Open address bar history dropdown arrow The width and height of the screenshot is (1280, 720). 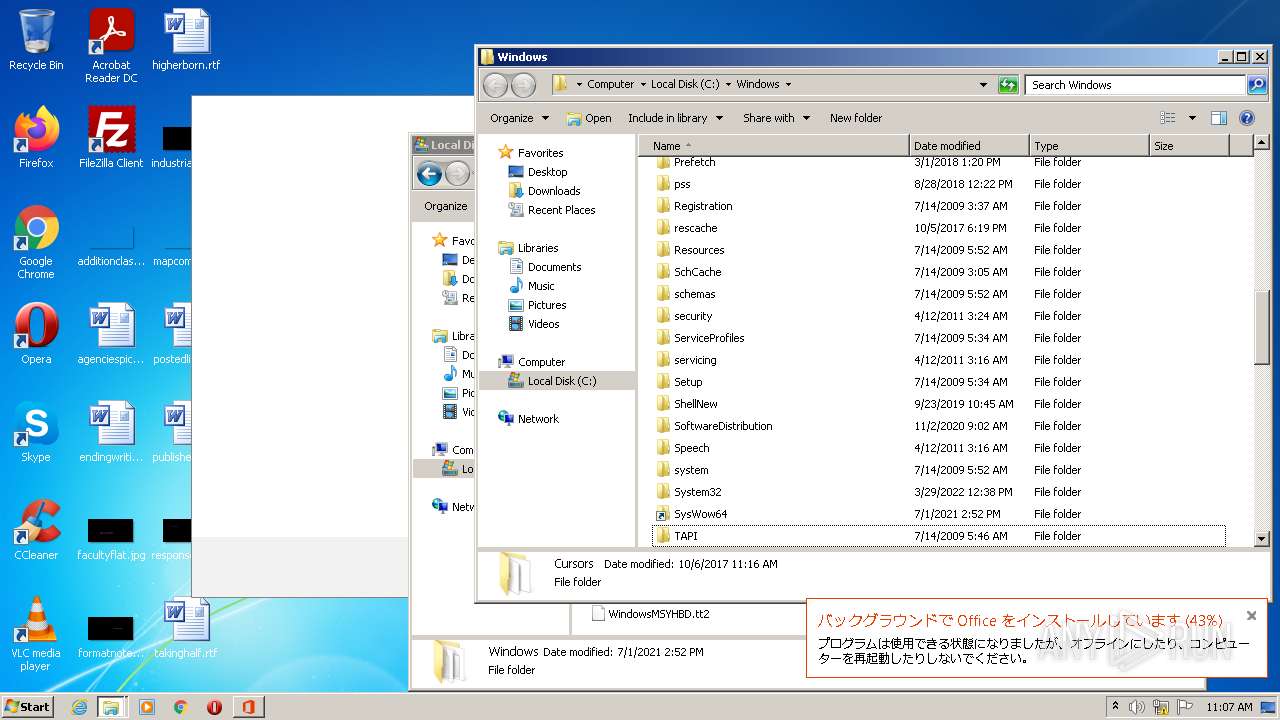coord(984,85)
